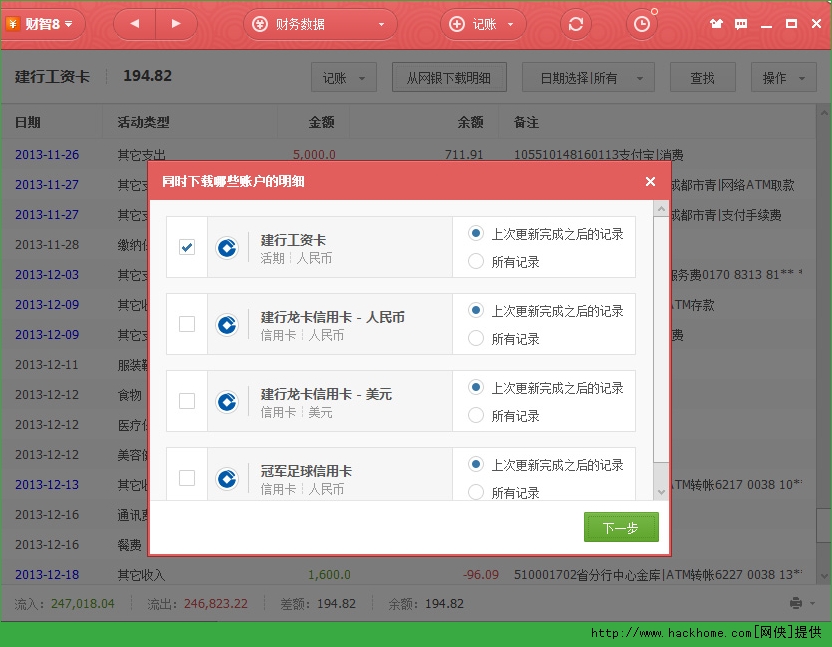Screen dimensions: 832x647
Task: Click the 1,600.0 amount cell
Action: click(x=329, y=574)
